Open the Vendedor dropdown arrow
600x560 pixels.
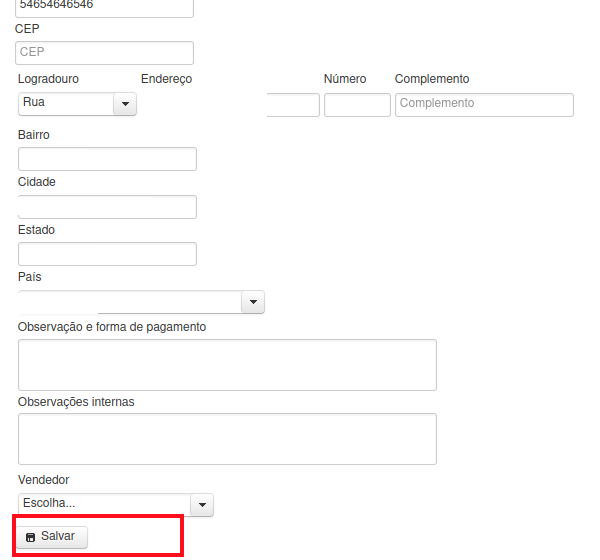click(x=202, y=505)
